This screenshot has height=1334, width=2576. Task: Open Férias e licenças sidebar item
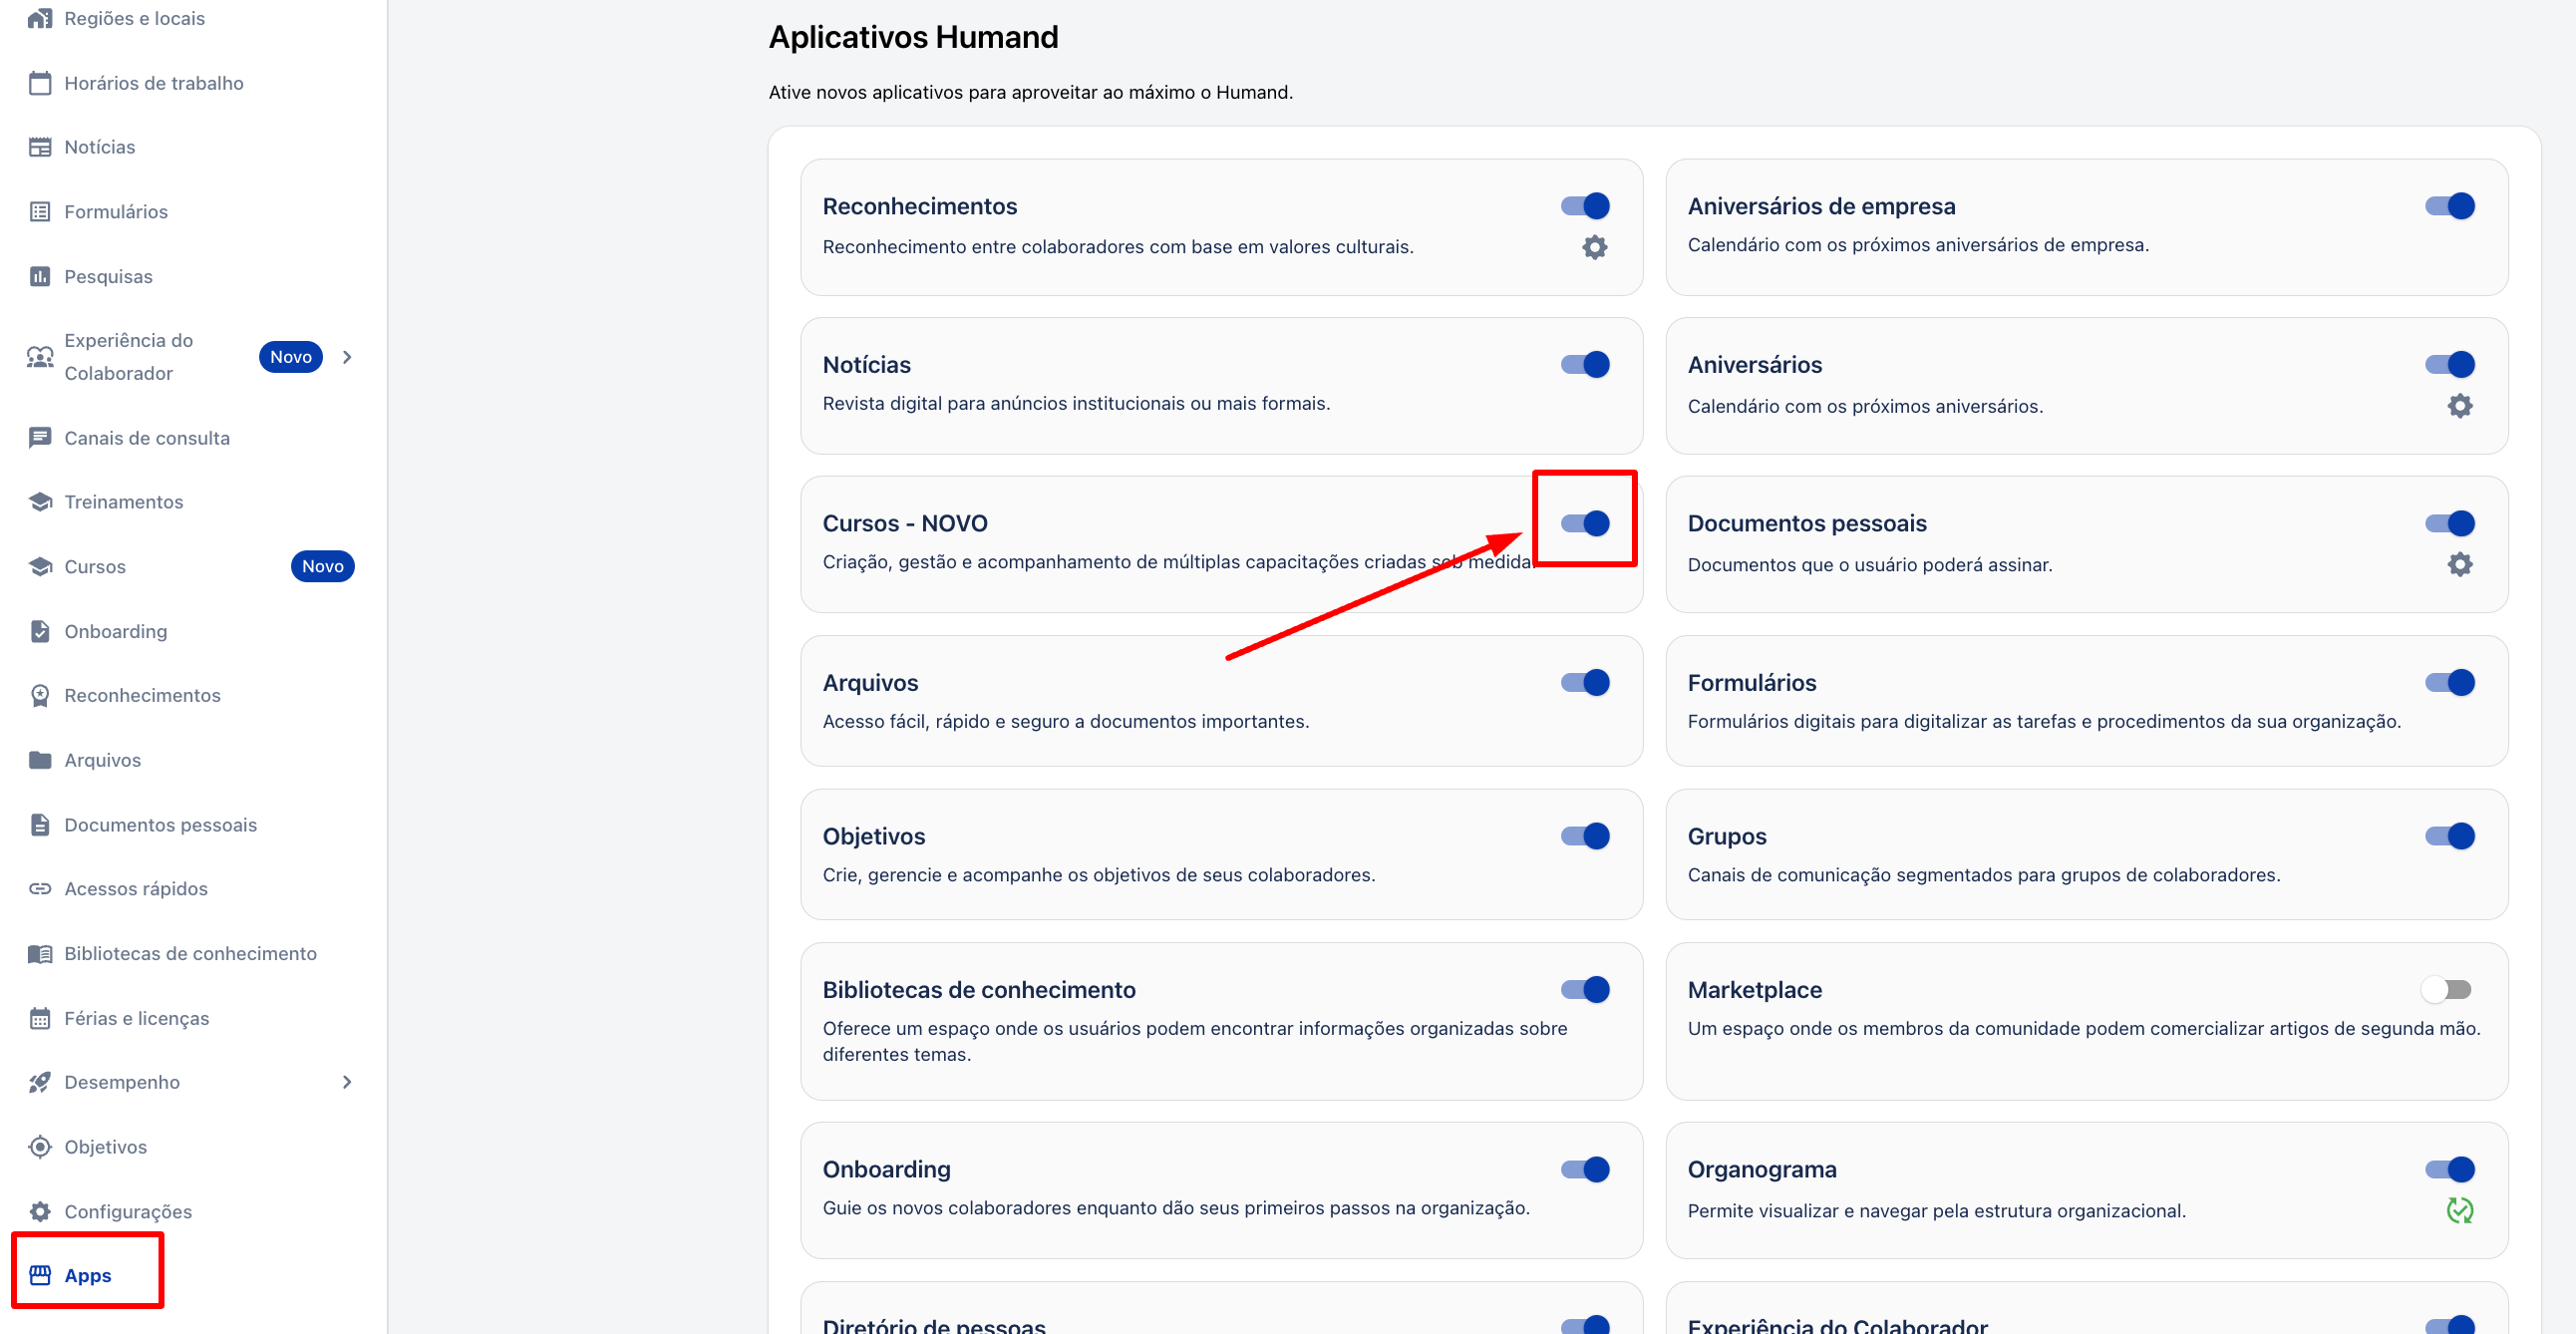pyautogui.click(x=193, y=1018)
